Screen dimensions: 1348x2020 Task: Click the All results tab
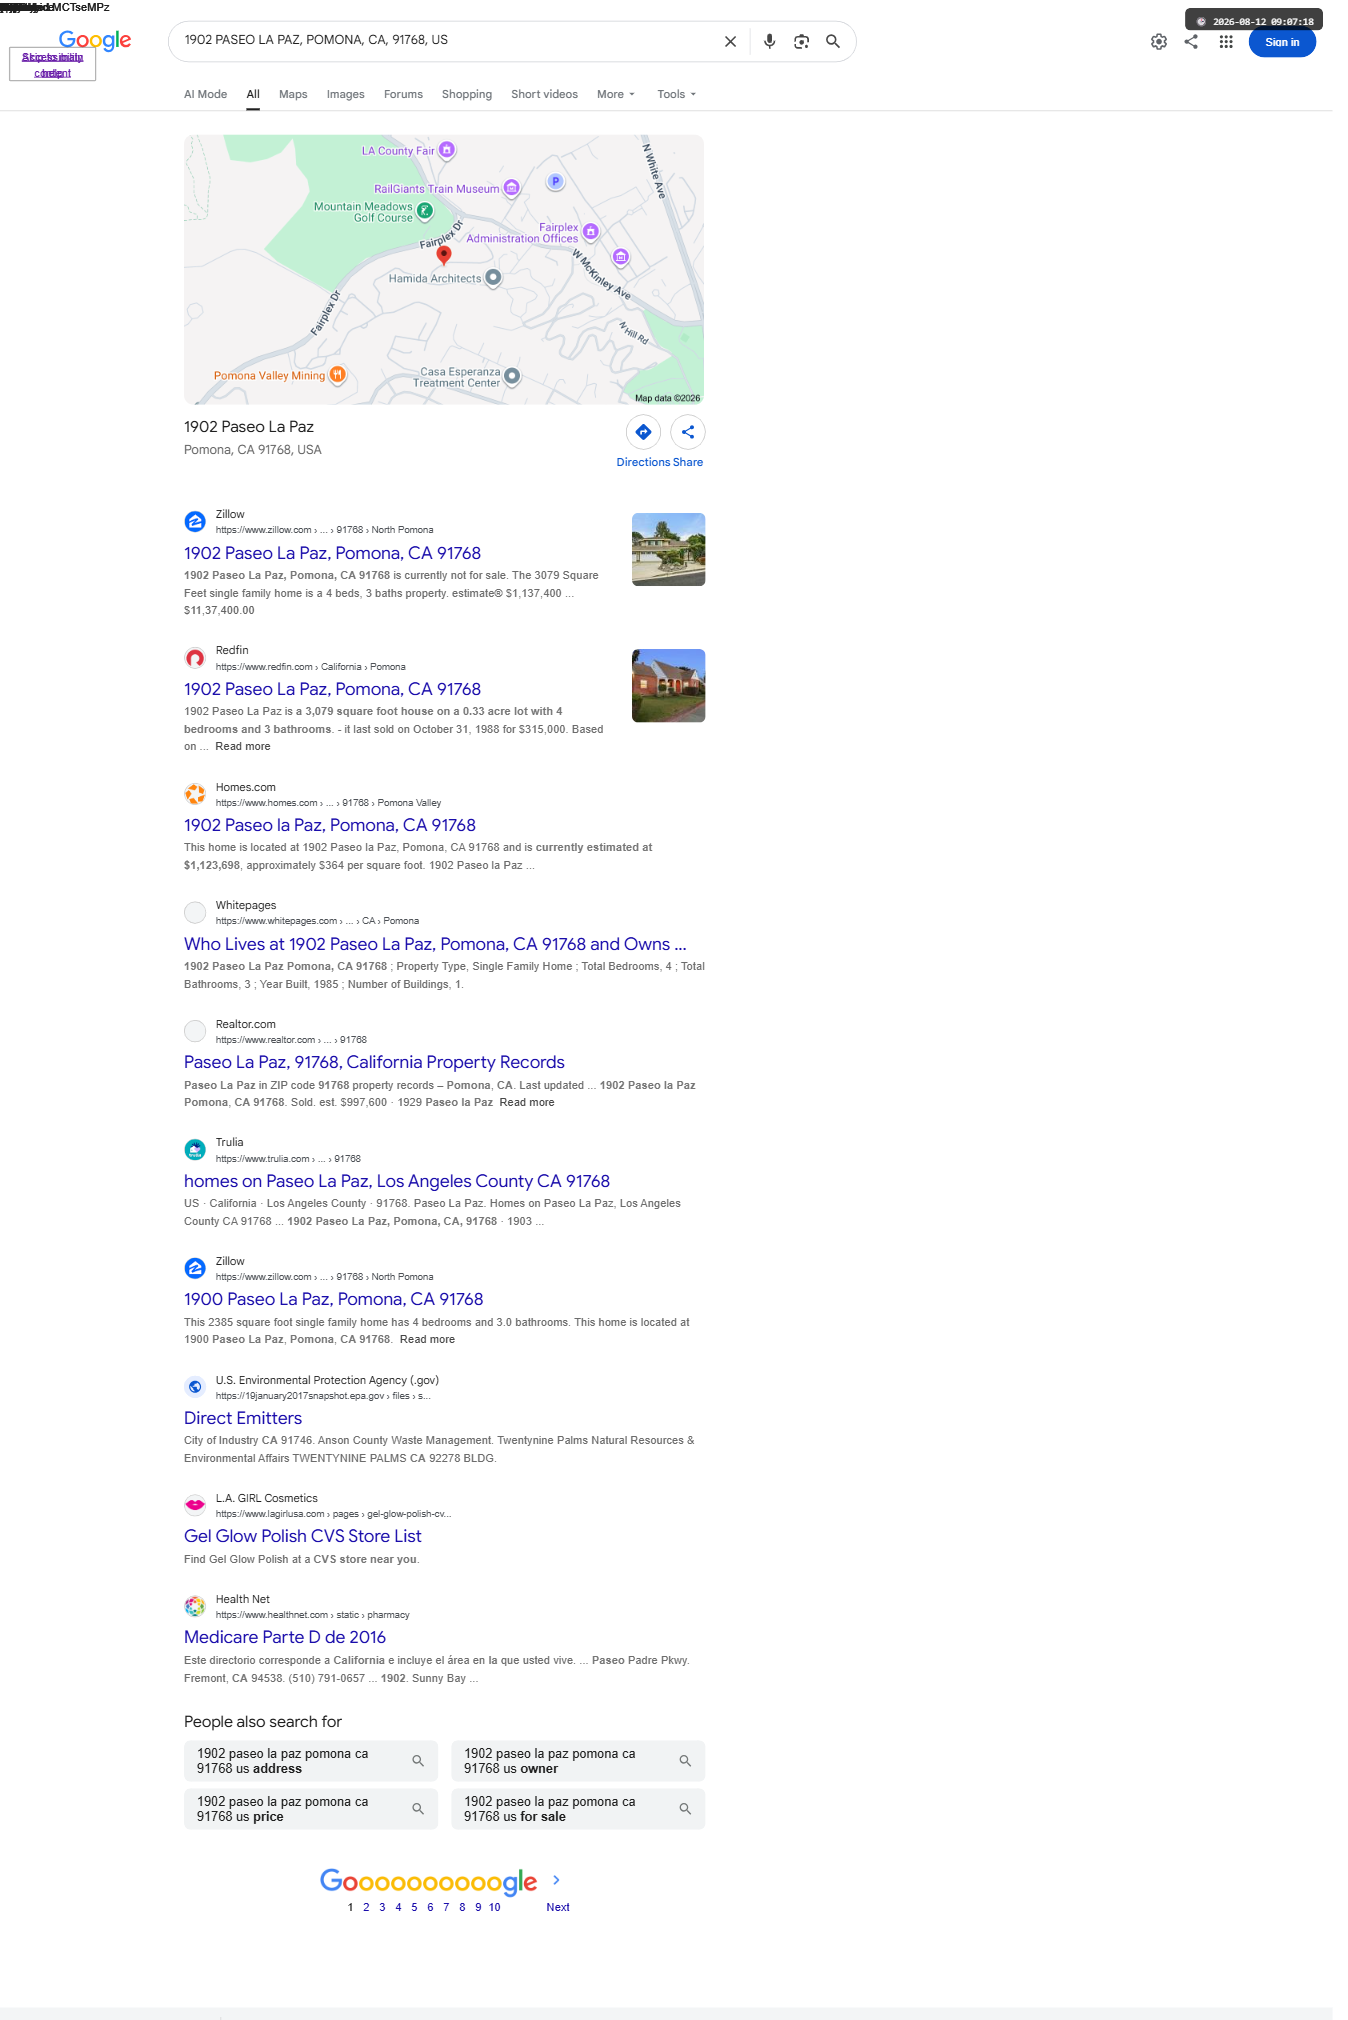point(253,94)
